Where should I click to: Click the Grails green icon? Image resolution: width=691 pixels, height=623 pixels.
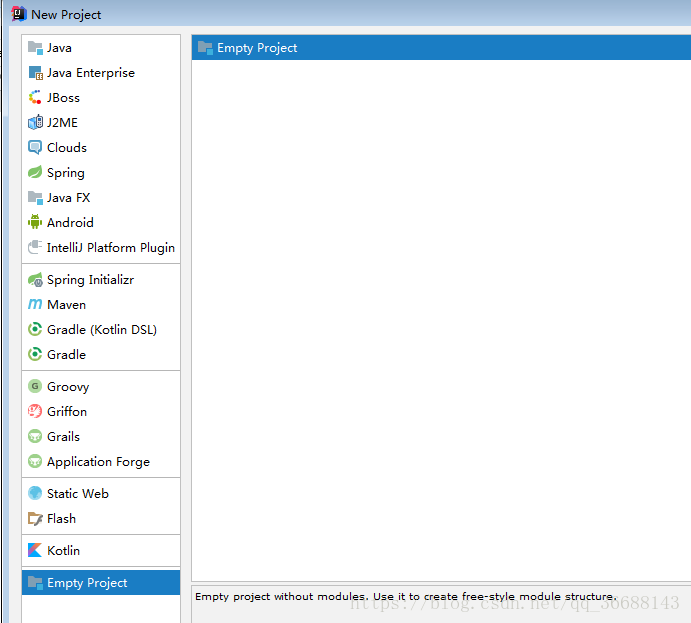pos(35,437)
